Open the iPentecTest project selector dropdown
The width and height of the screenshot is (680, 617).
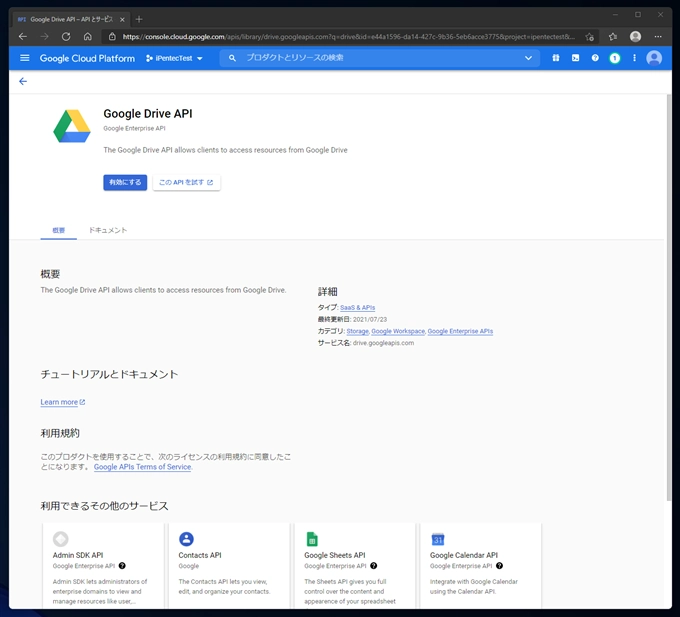click(x=174, y=58)
